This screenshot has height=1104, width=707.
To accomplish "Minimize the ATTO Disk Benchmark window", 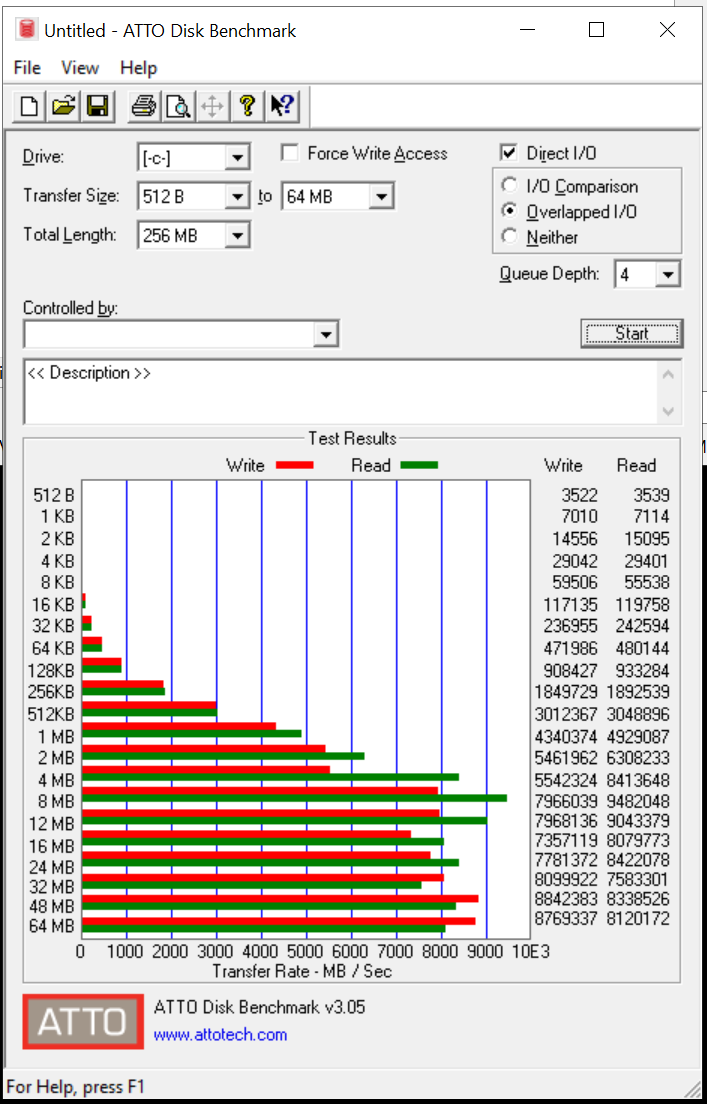I will tap(527, 30).
